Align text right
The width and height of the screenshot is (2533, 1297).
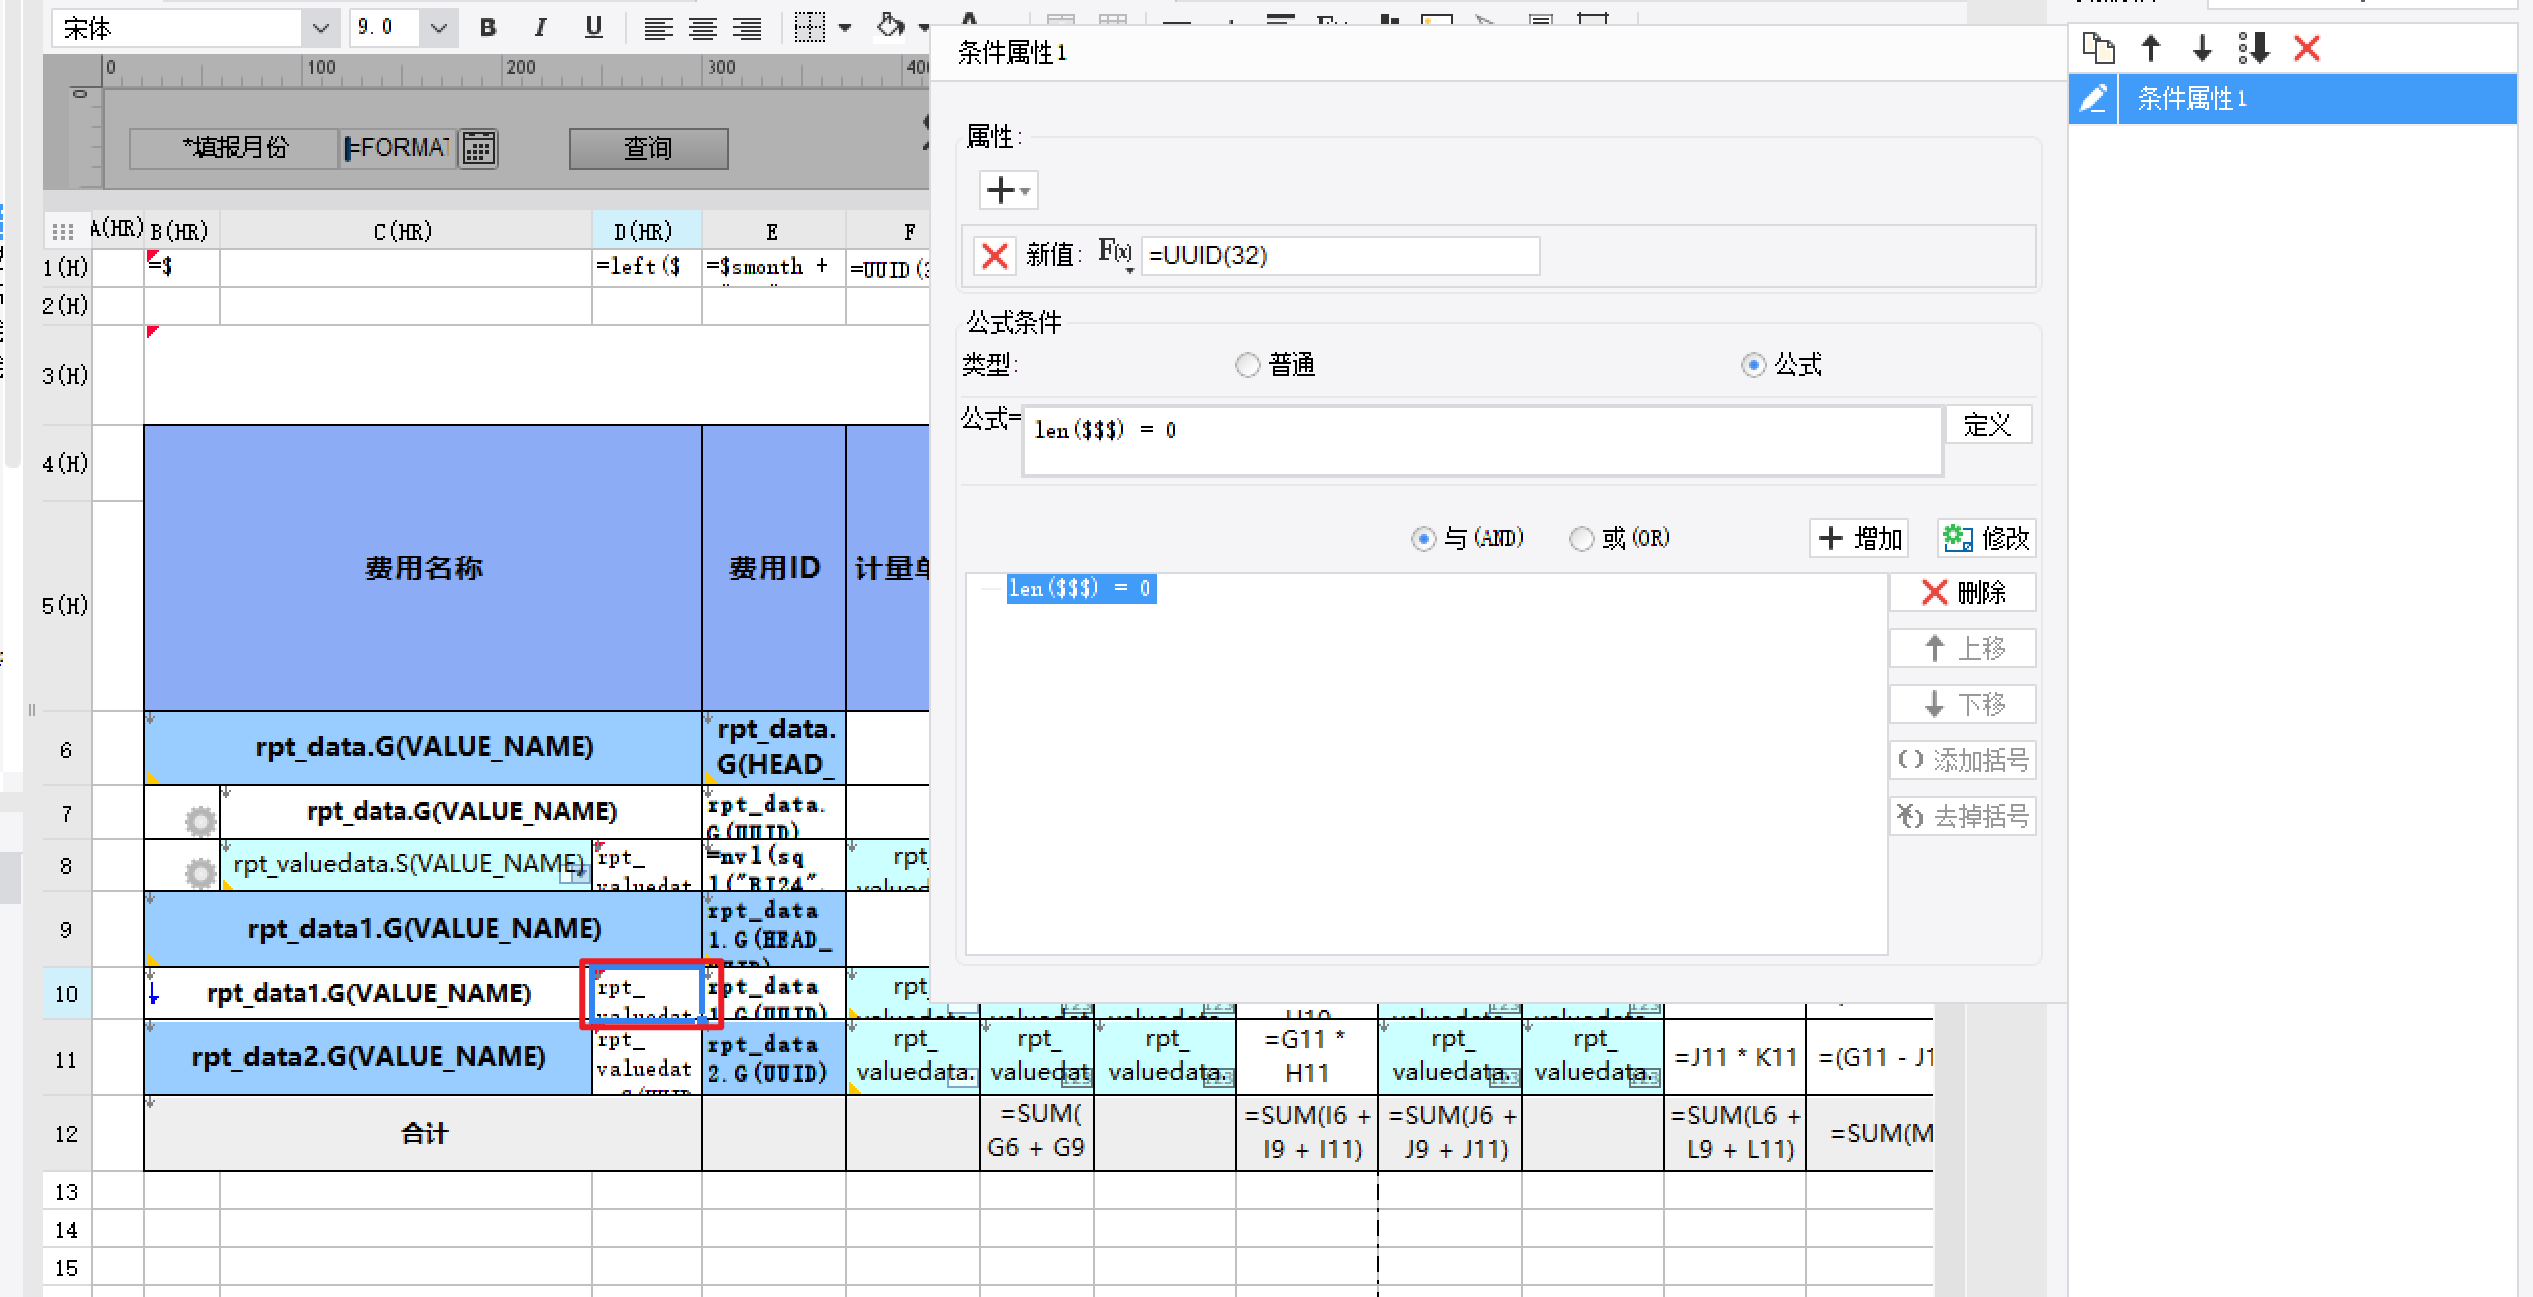(x=747, y=28)
